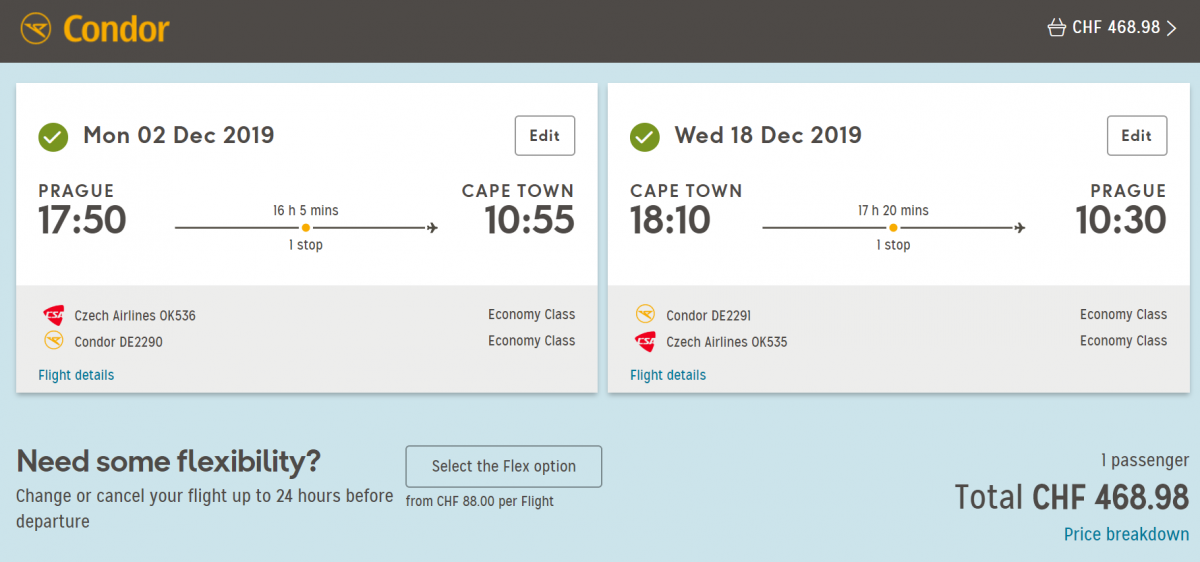Open Flight details for outbound flight
This screenshot has height=562, width=1200.
pos(76,375)
